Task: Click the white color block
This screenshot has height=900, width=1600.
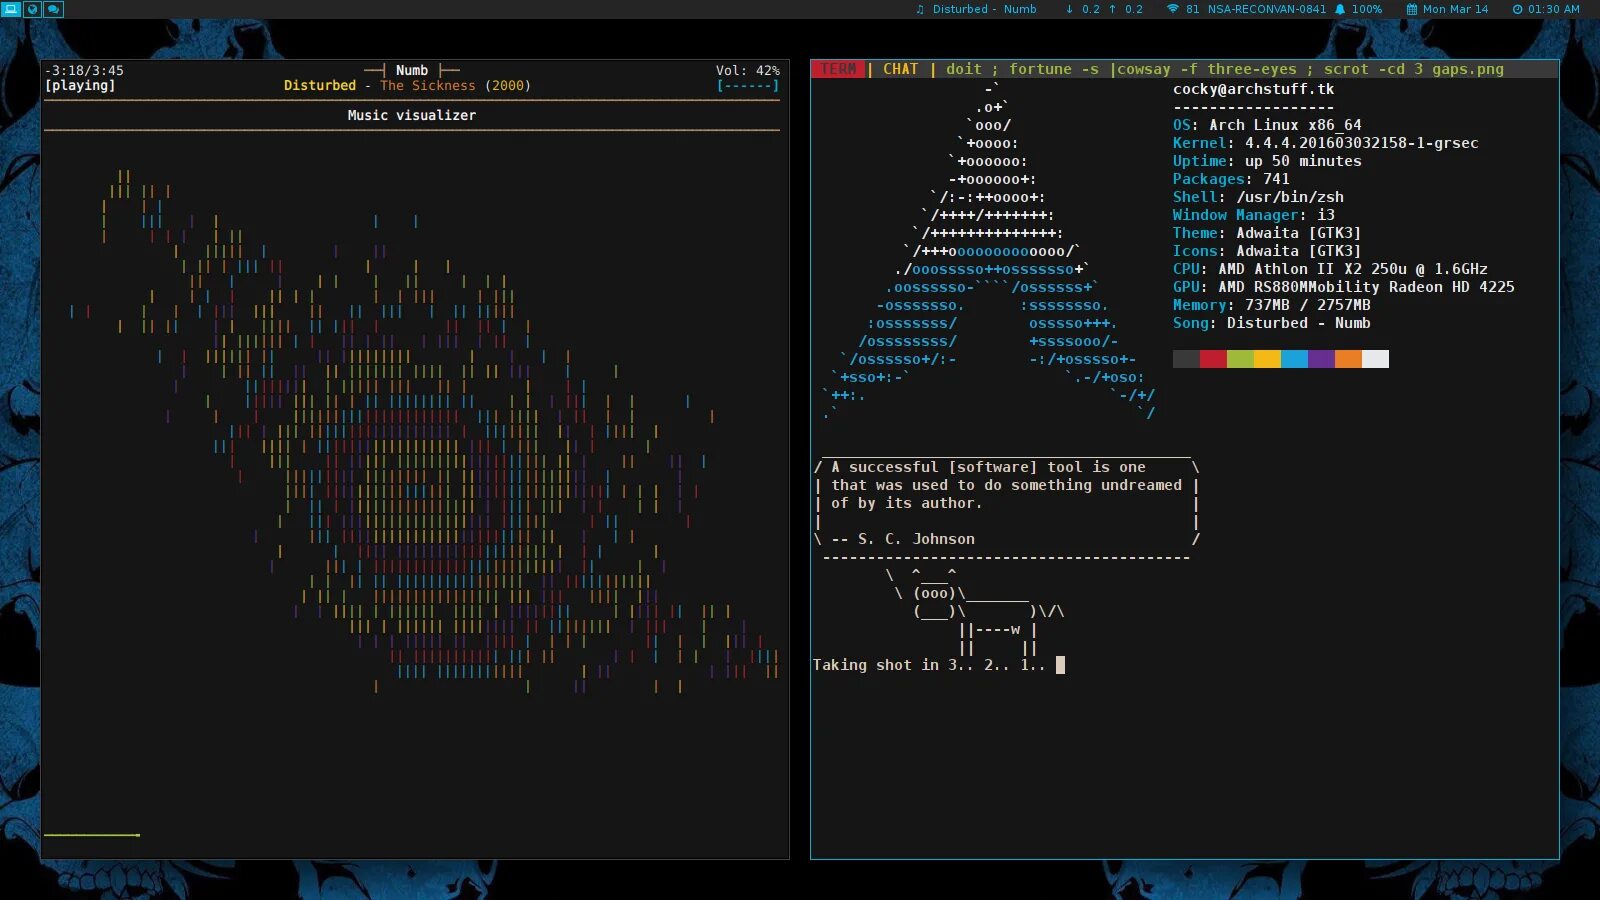Action: point(1375,359)
